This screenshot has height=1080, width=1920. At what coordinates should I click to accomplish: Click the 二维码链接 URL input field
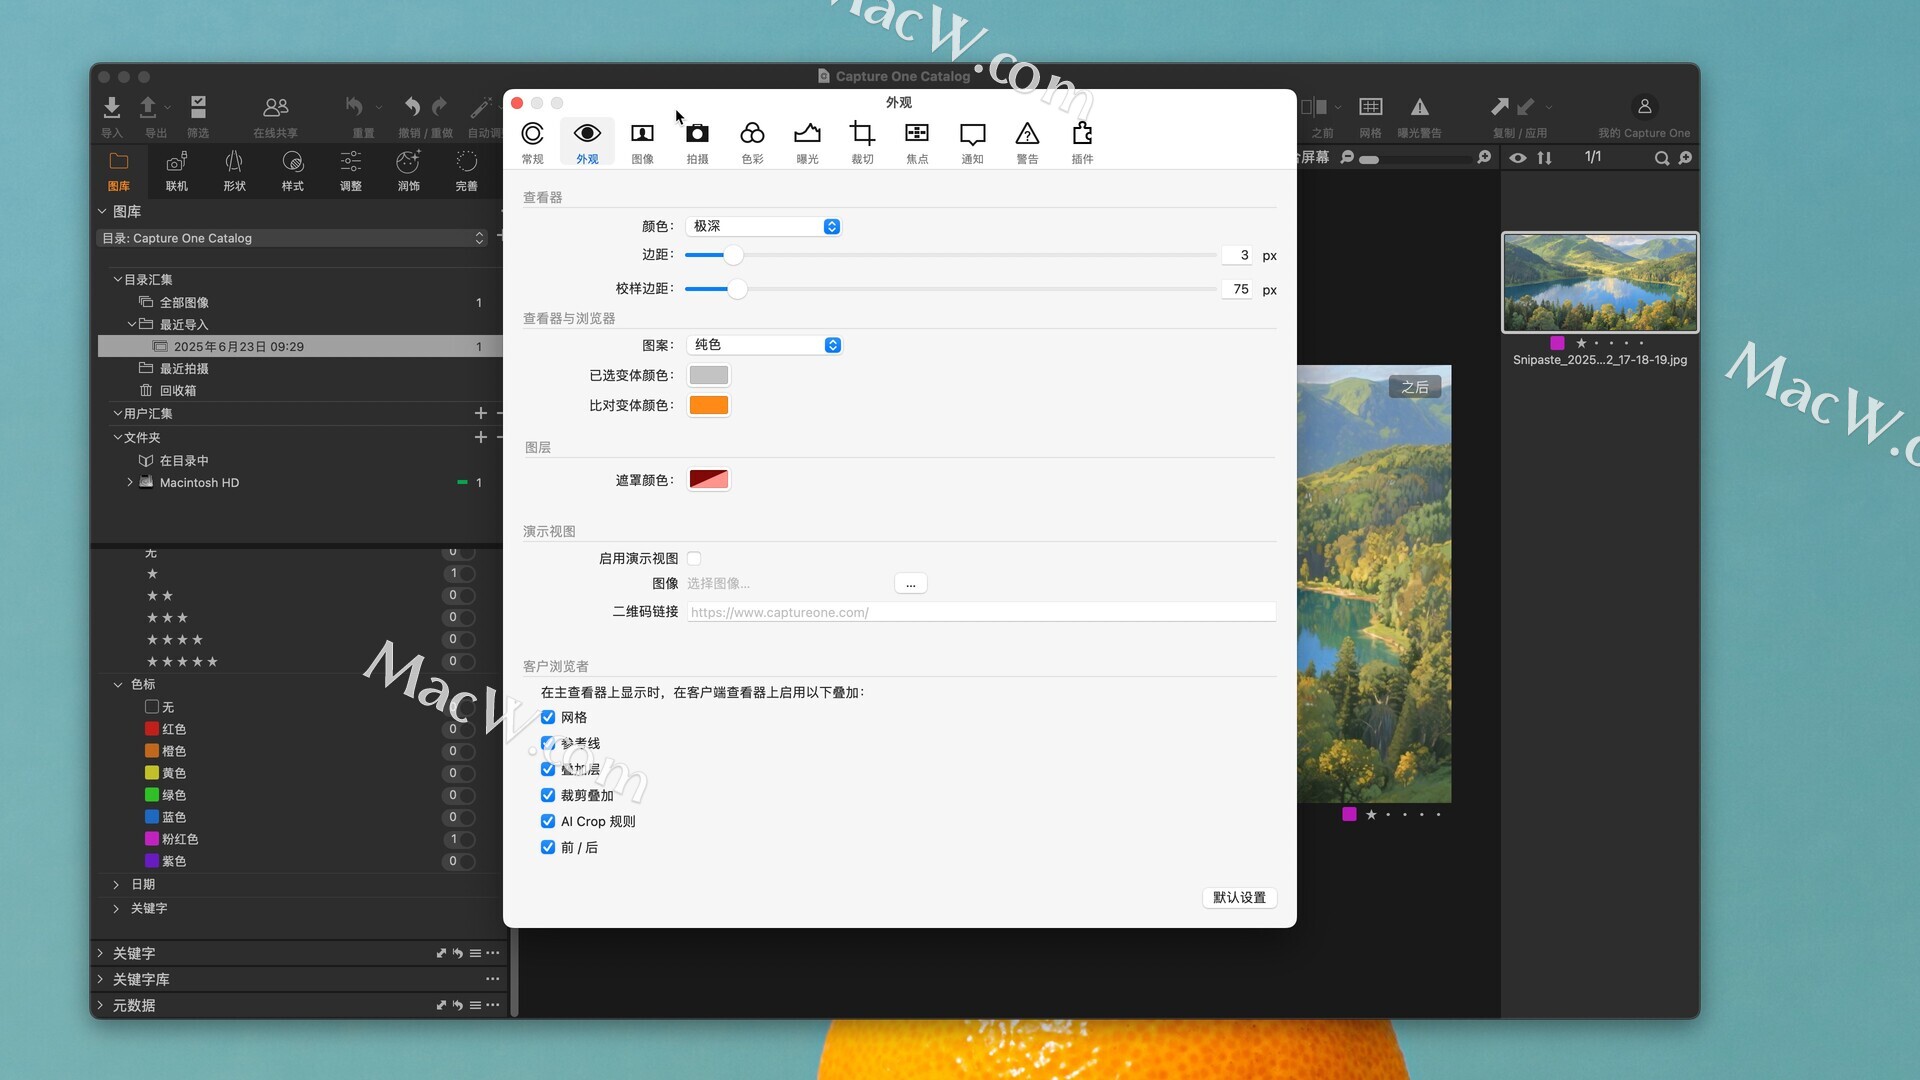click(x=981, y=612)
